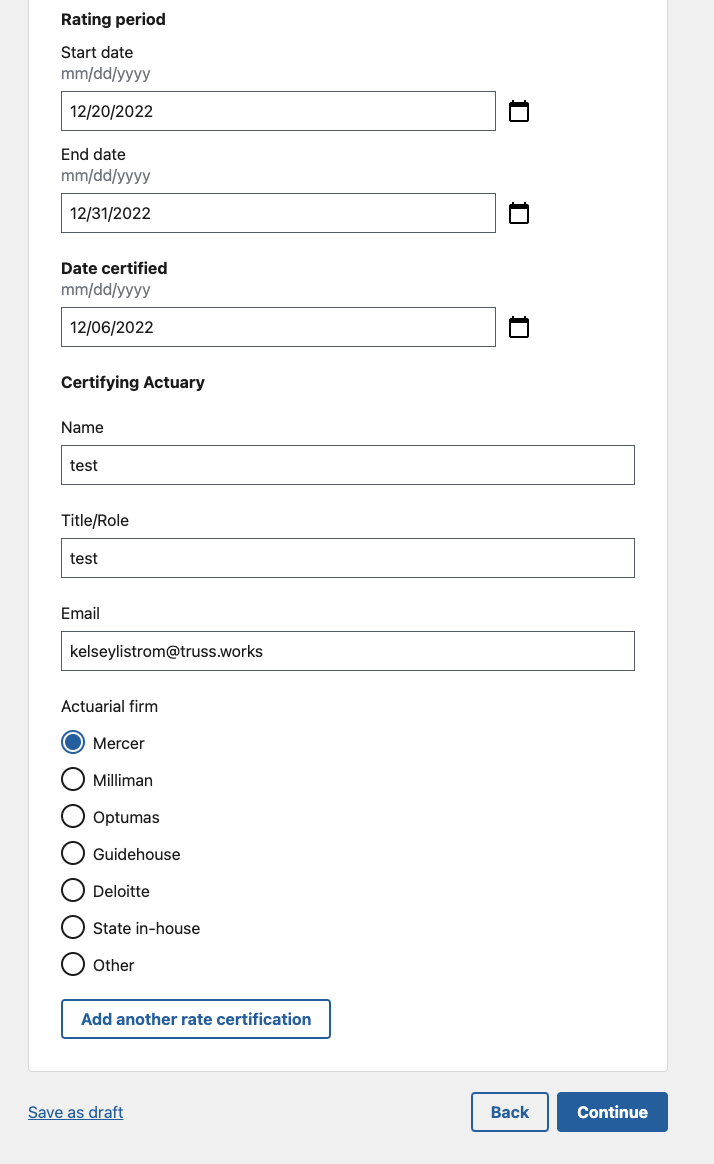Go Back to the previous page

coord(510,1112)
